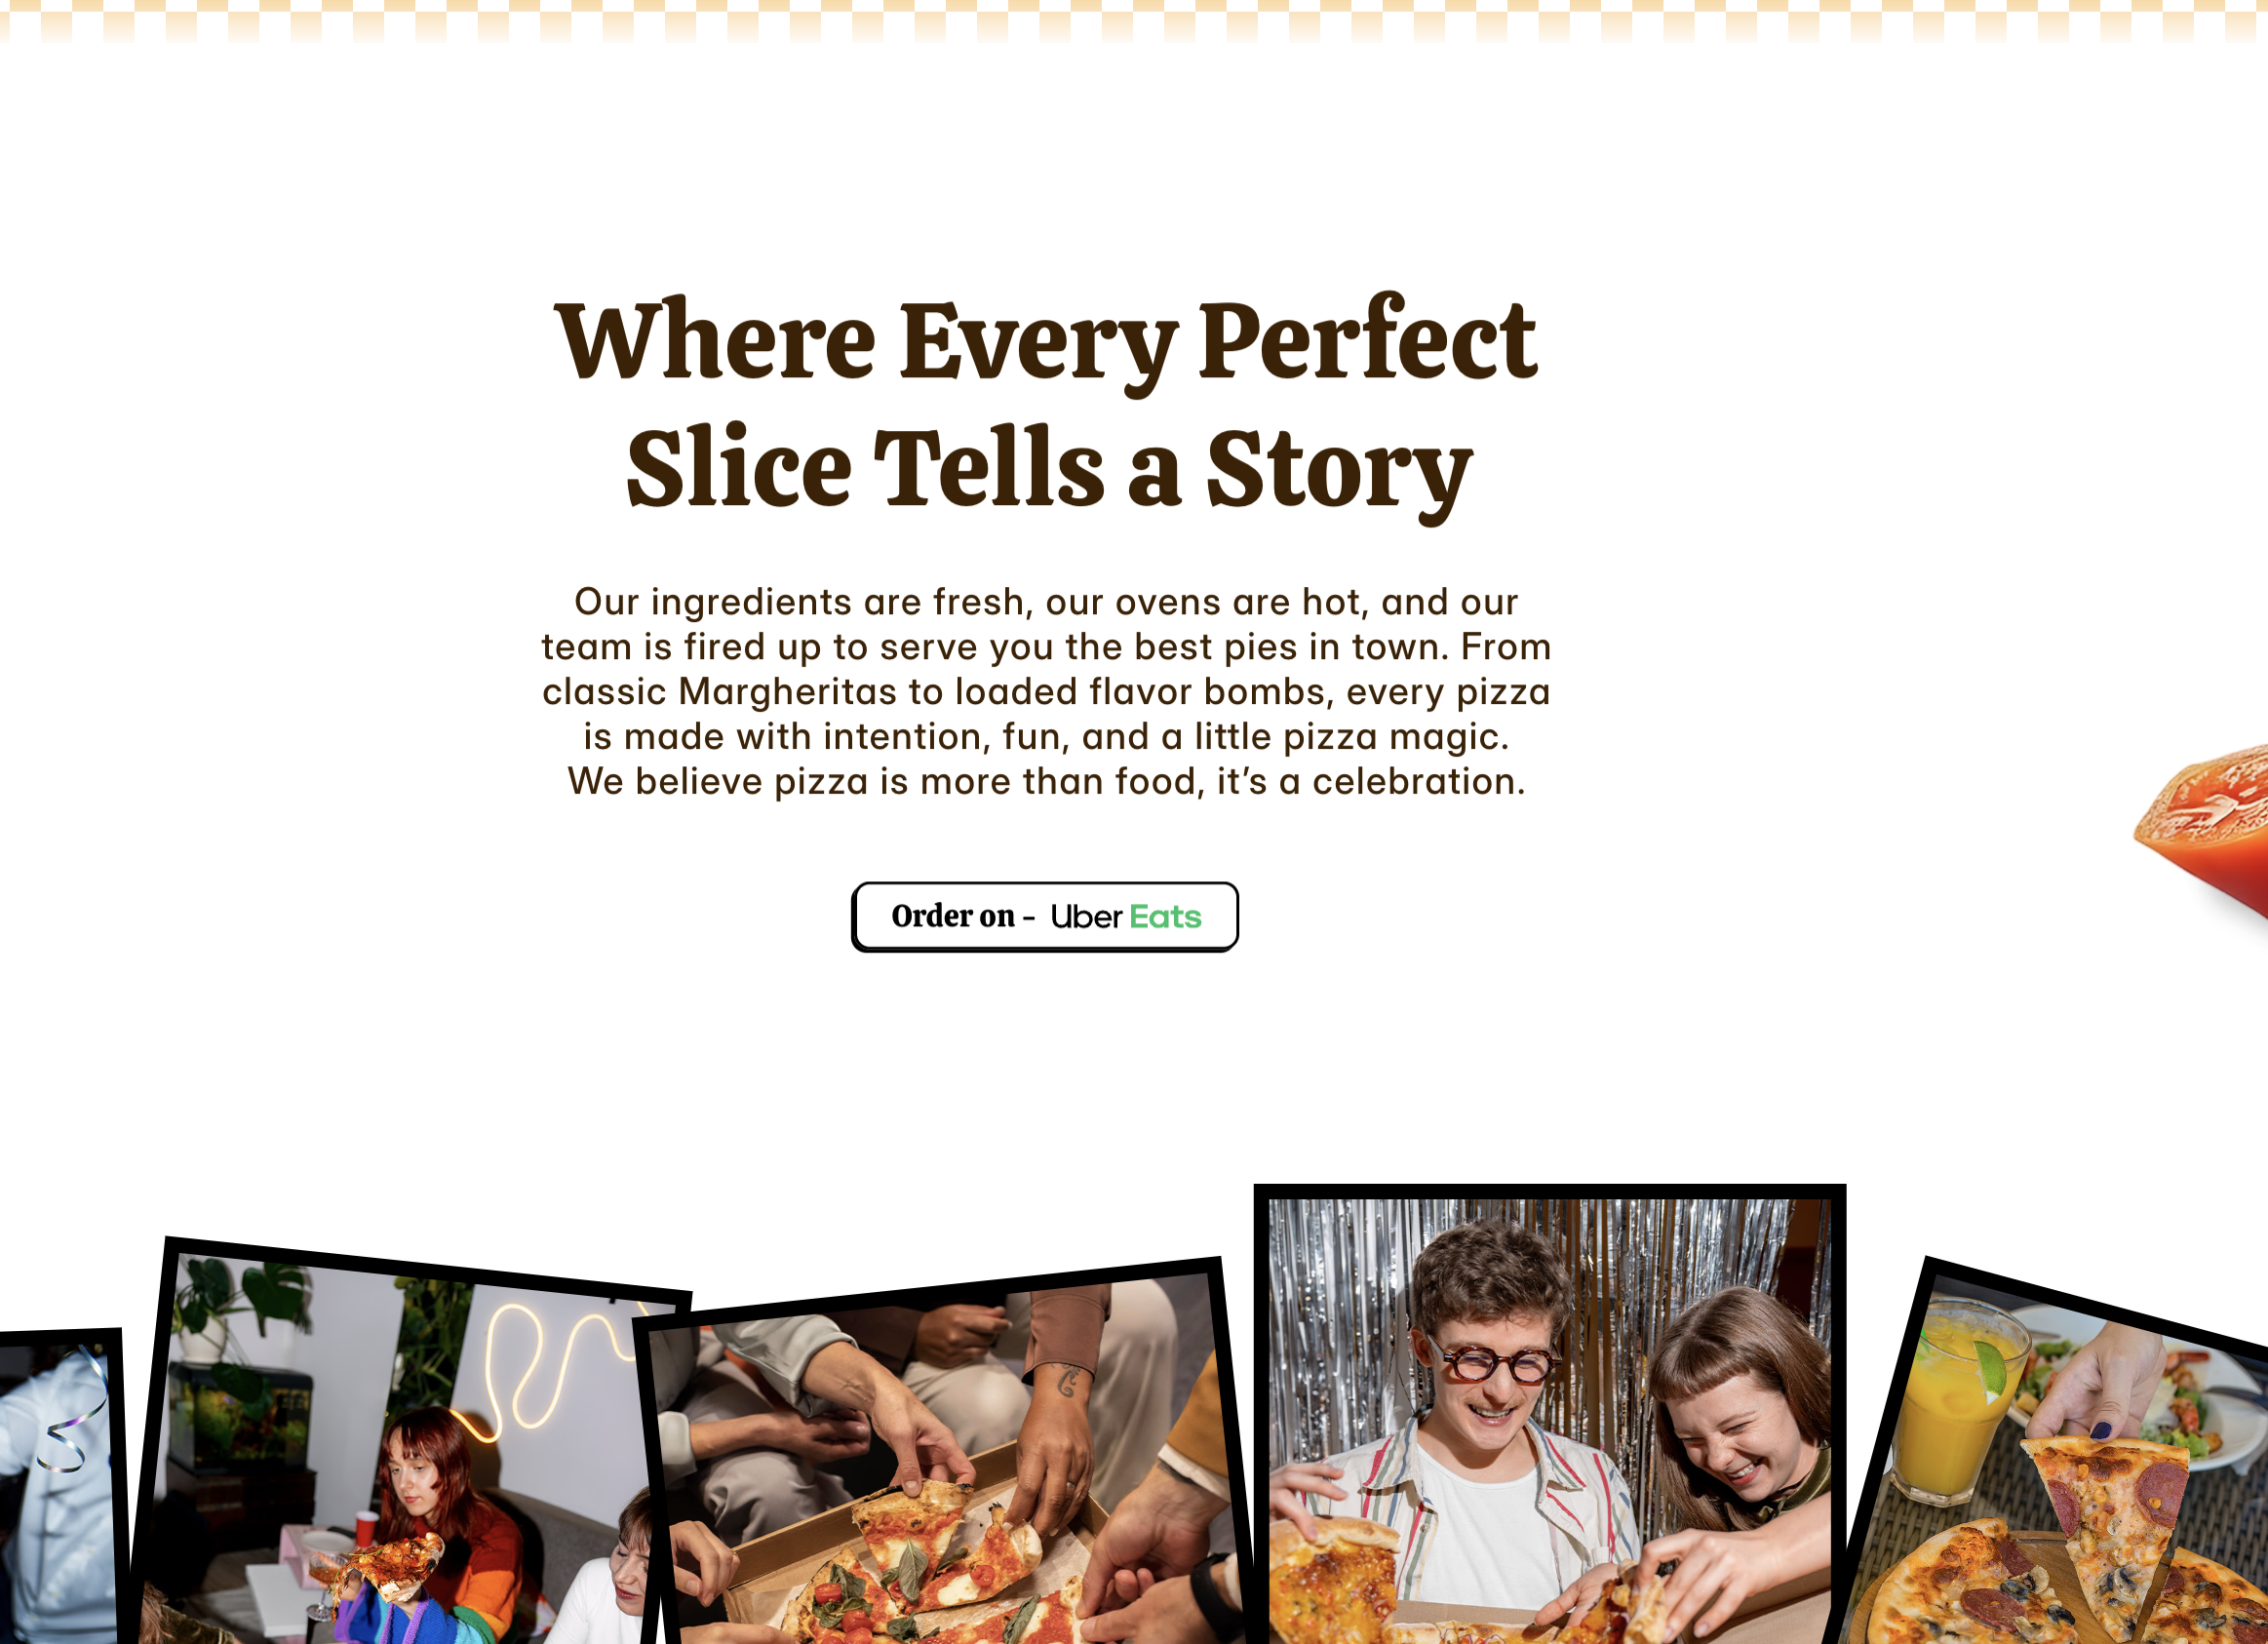Screen dimensions: 2268x1644
Task: Click the 'Order on -' label text
Action: 963,916
